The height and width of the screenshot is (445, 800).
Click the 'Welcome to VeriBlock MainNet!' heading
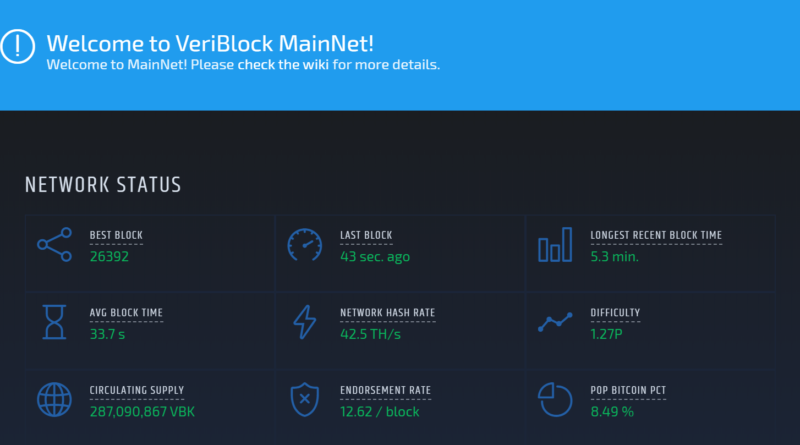[x=210, y=43]
